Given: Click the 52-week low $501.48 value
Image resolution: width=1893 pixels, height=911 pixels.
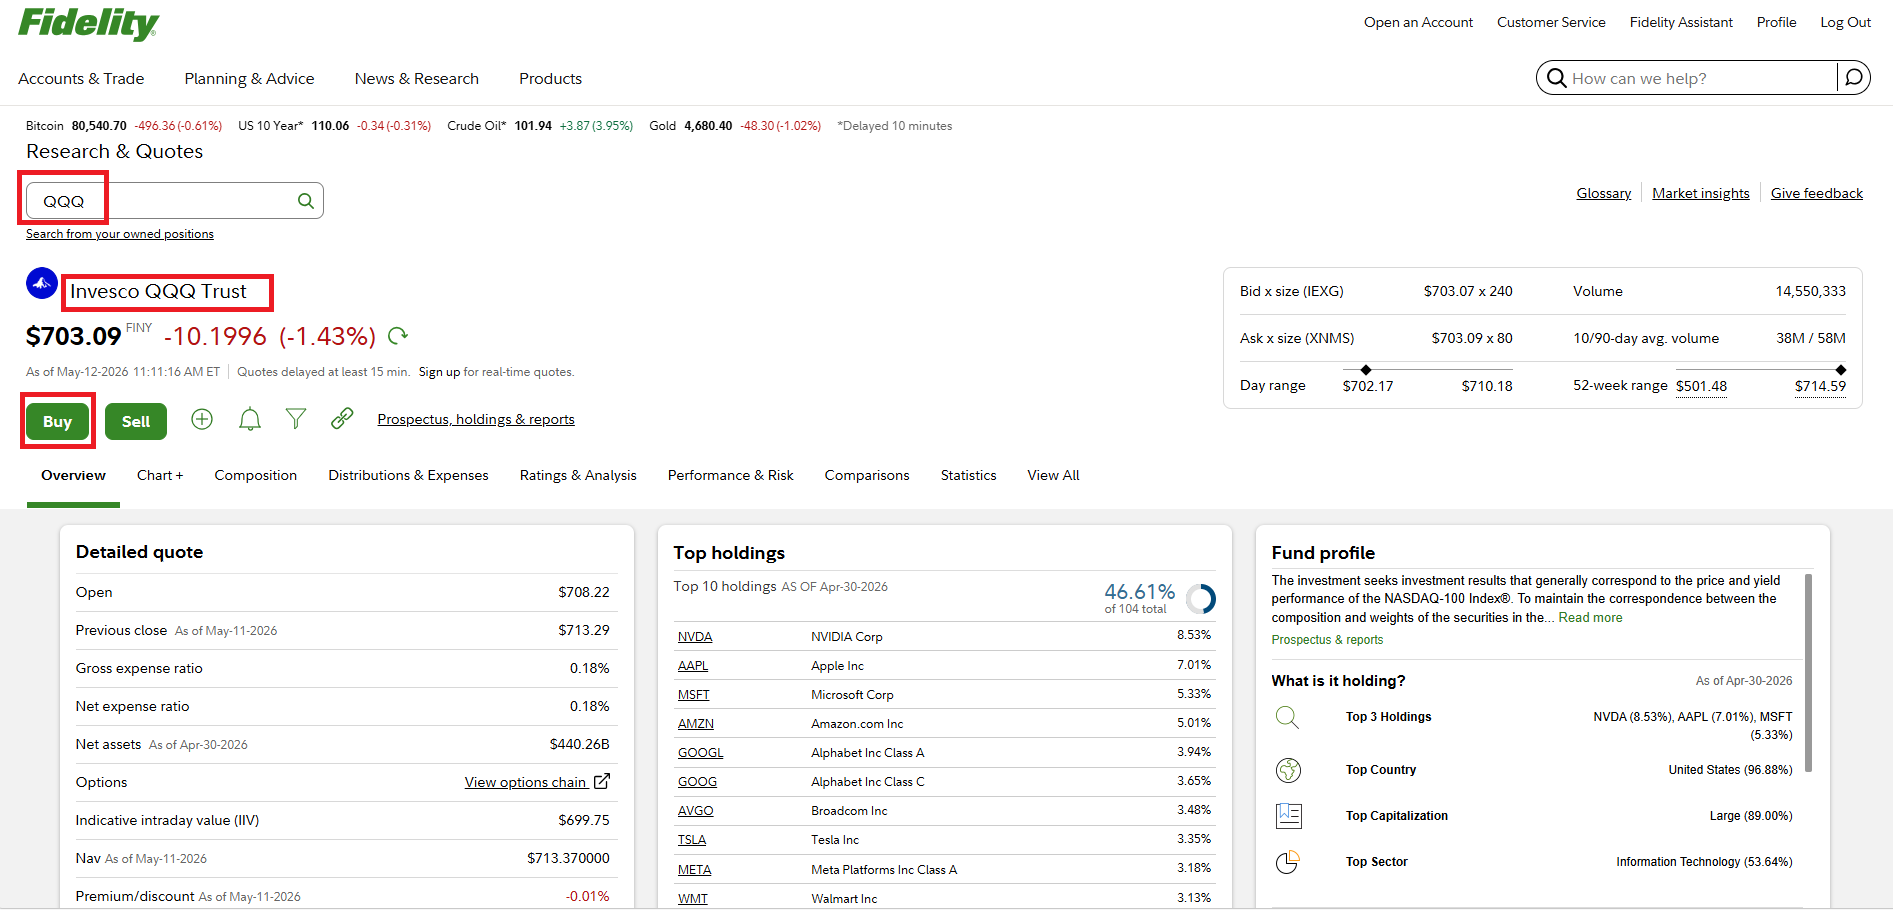Looking at the screenshot, I should point(1701,386).
